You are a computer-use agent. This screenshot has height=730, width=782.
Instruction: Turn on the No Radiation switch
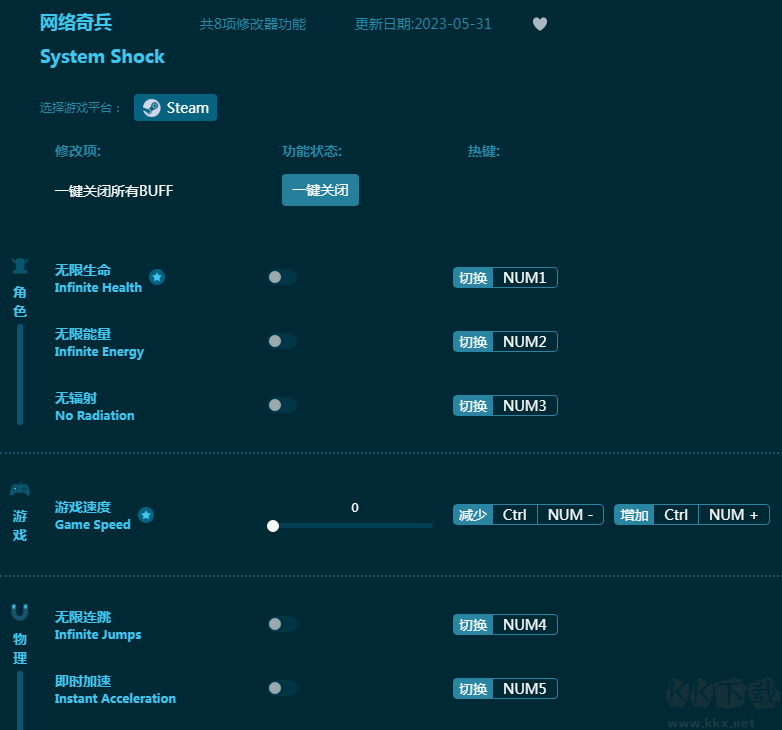(x=282, y=405)
